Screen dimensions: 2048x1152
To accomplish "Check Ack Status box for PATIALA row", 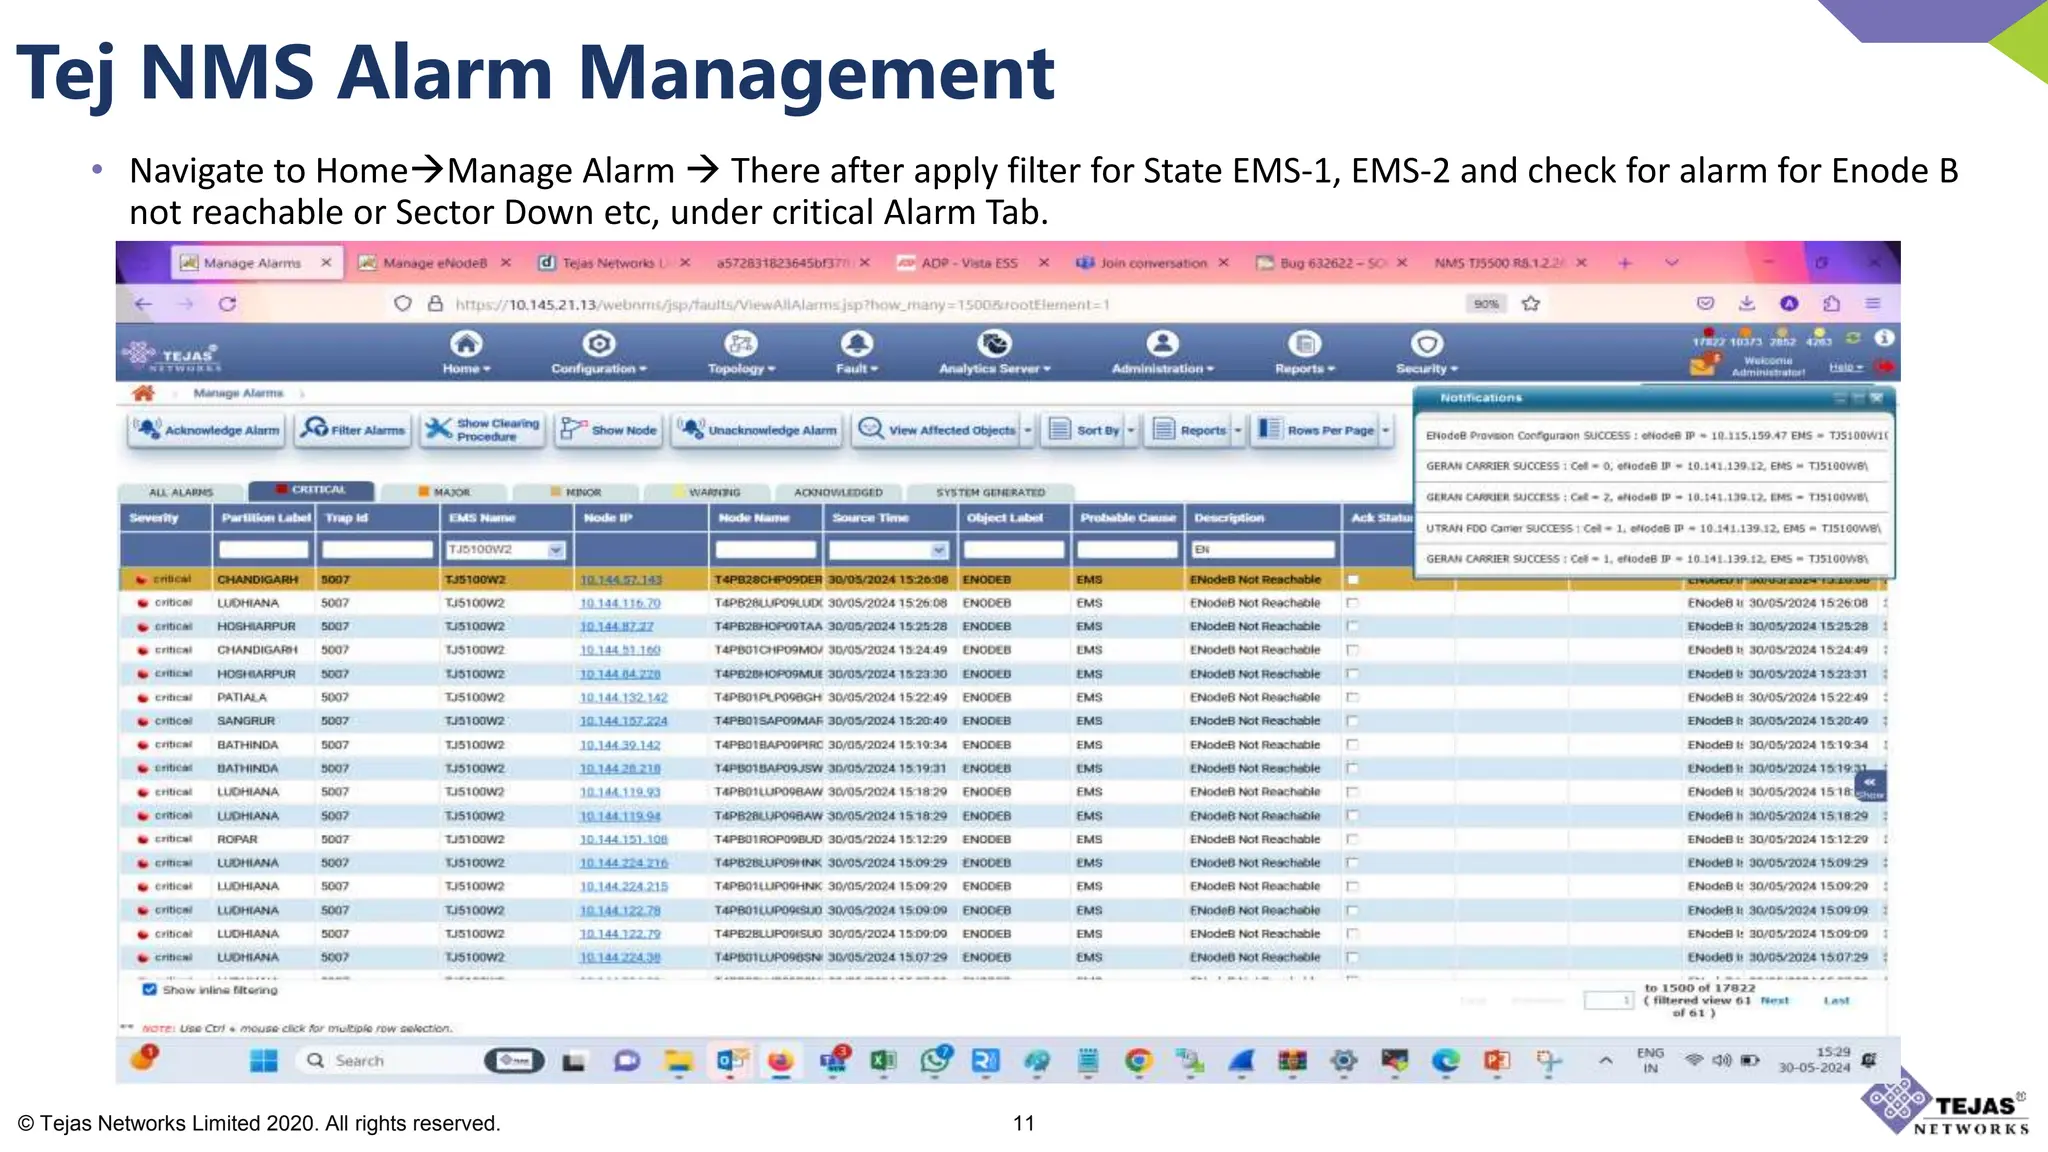I will coord(1353,698).
